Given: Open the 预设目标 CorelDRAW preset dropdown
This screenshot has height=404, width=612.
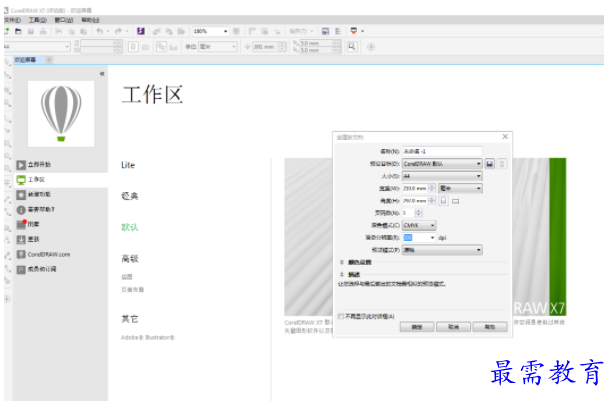Looking at the screenshot, I should 443,164.
